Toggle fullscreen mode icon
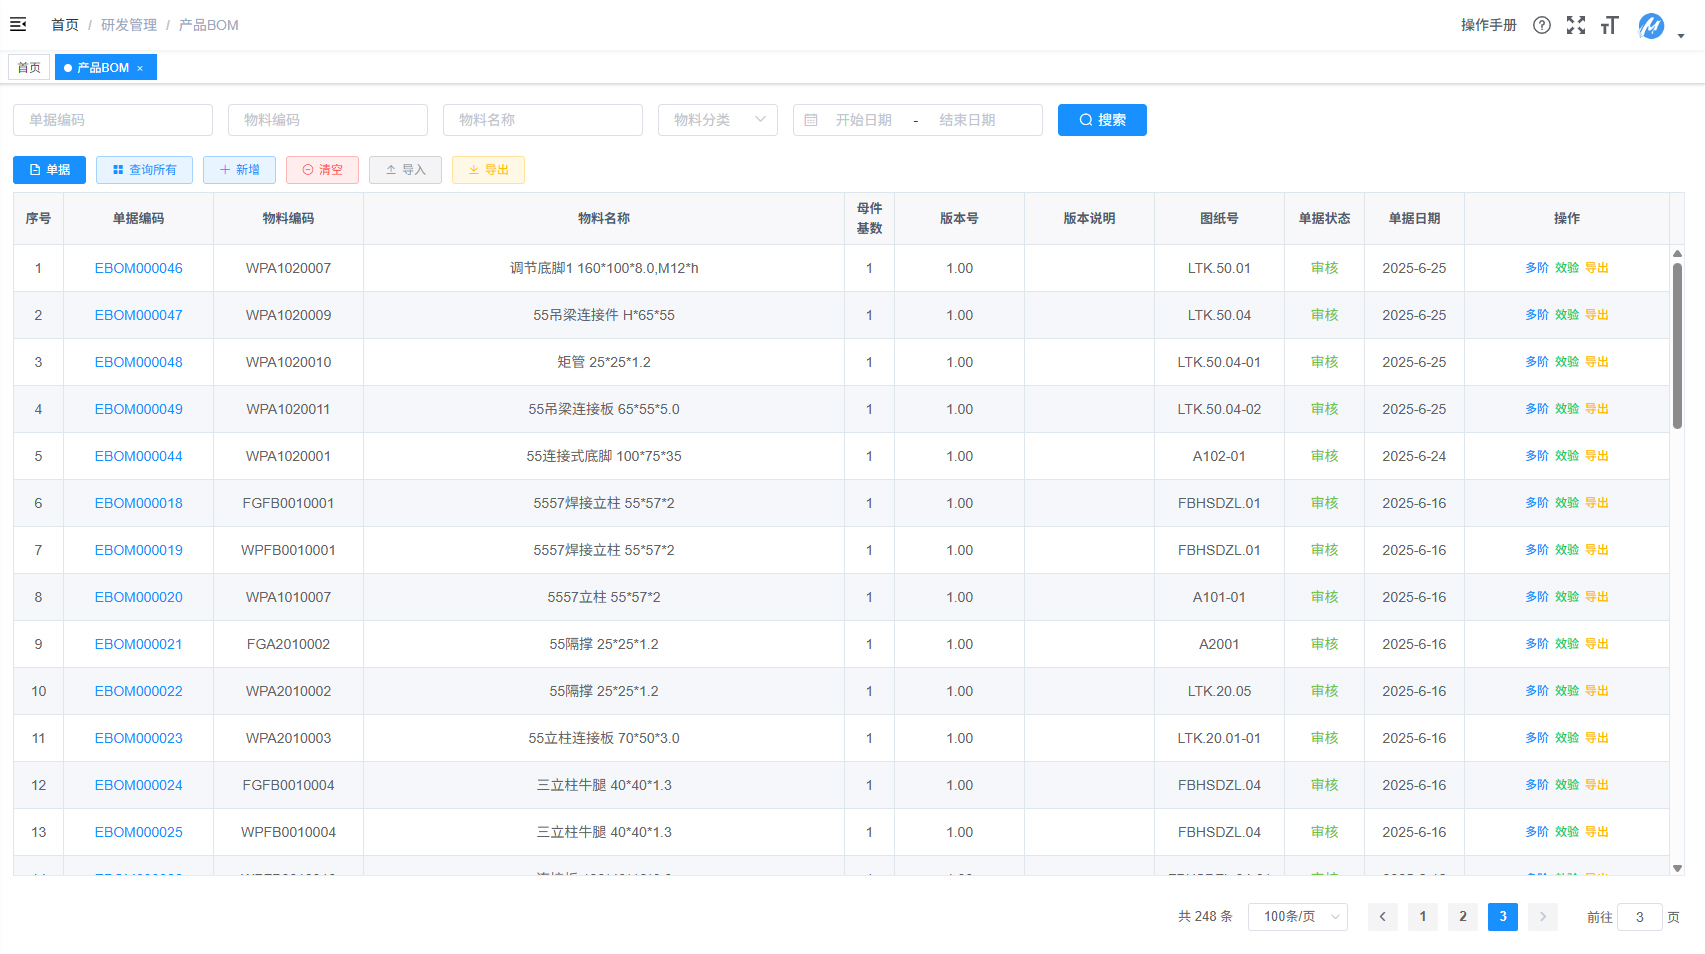This screenshot has height=954, width=1705. pos(1576,25)
